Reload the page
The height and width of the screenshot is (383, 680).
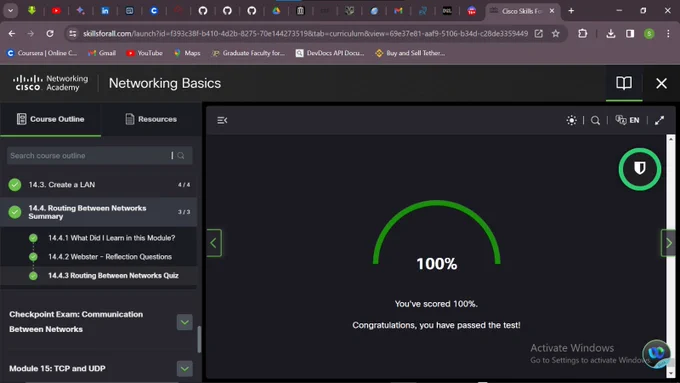pos(50,33)
